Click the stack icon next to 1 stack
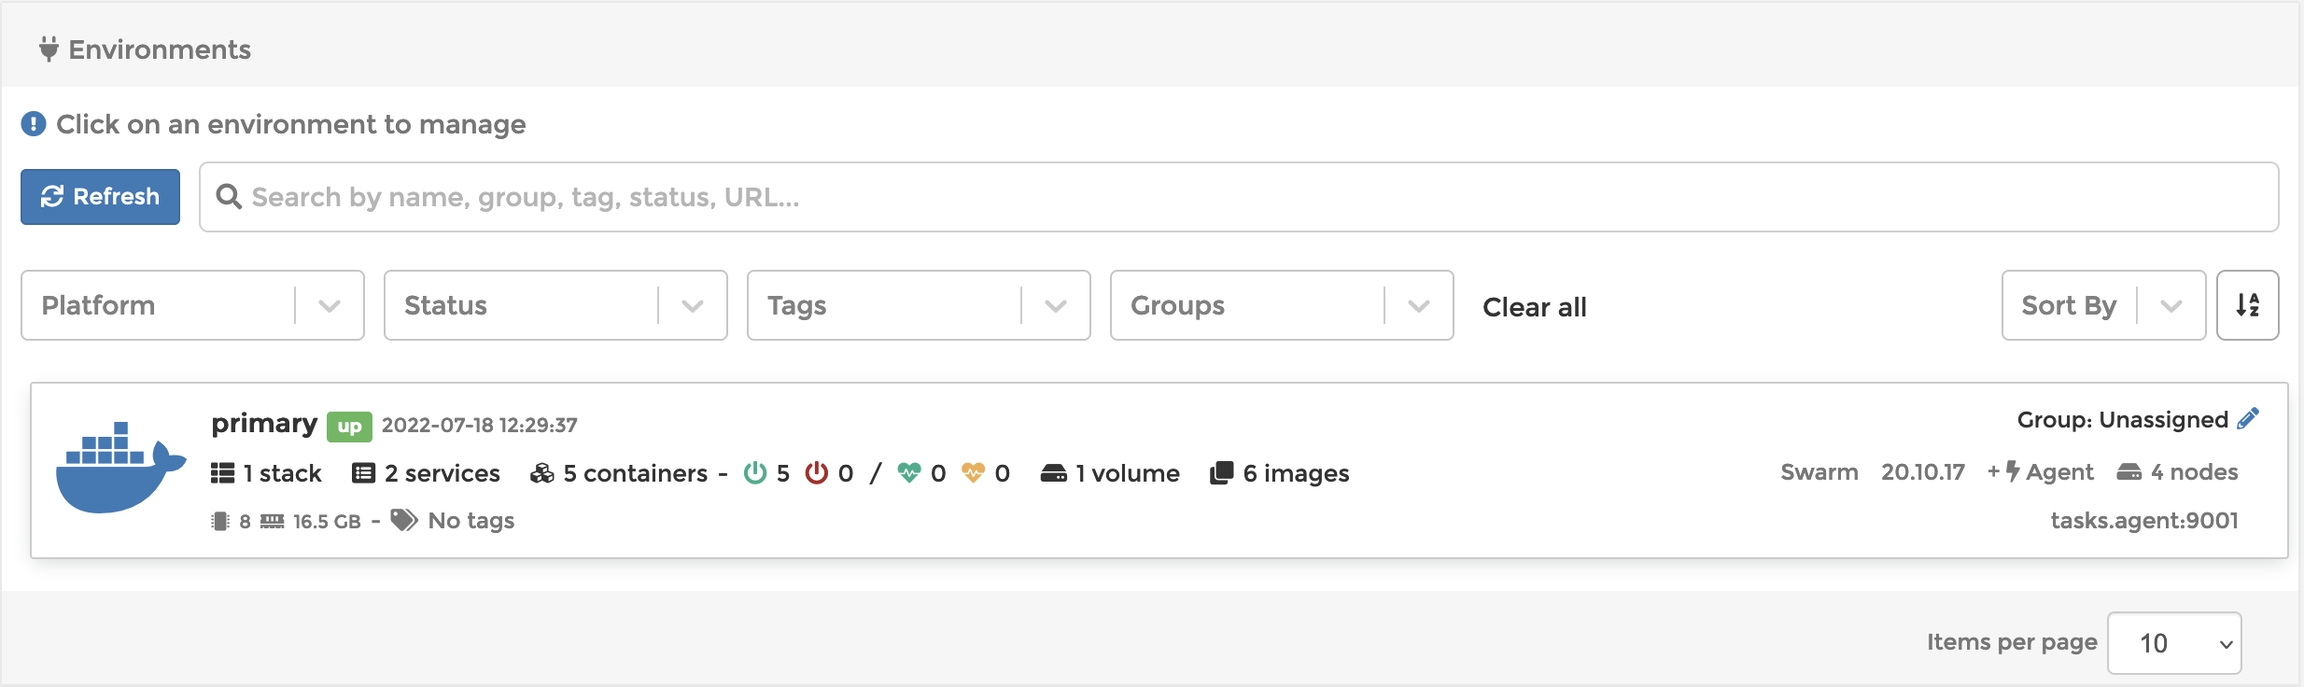This screenshot has height=687, width=2304. pyautogui.click(x=222, y=473)
